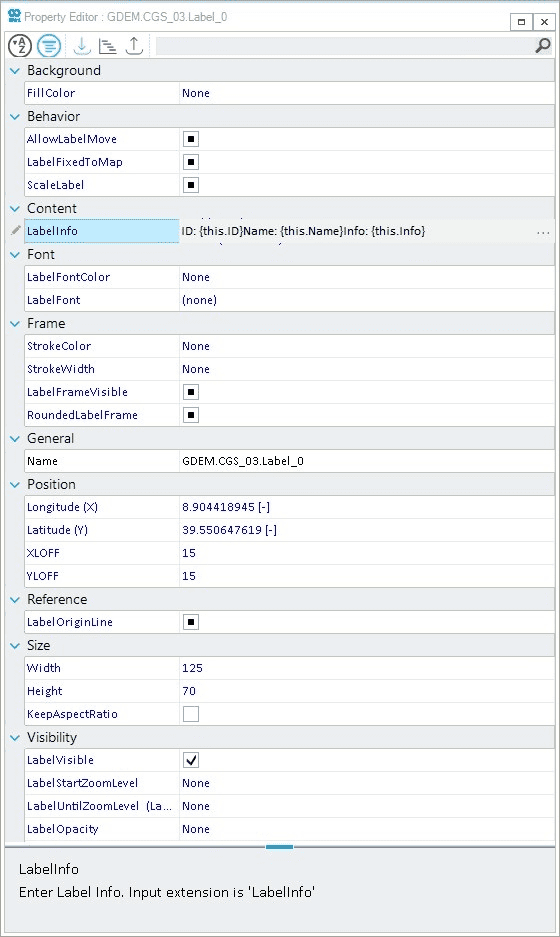Click the description pane splitter handle

point(280,847)
